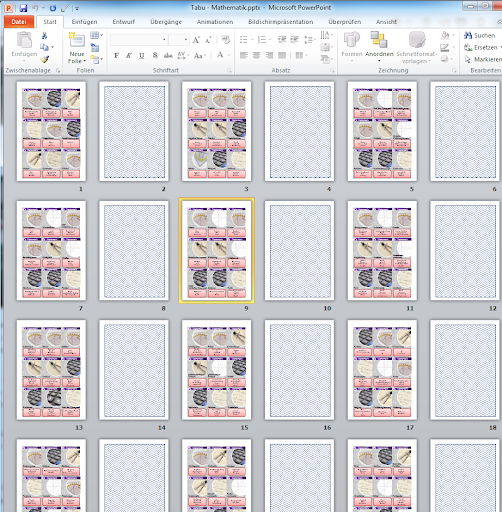The image size is (502, 512).
Task: Switch to the Einfügen ribbon tab
Action: tap(84, 22)
